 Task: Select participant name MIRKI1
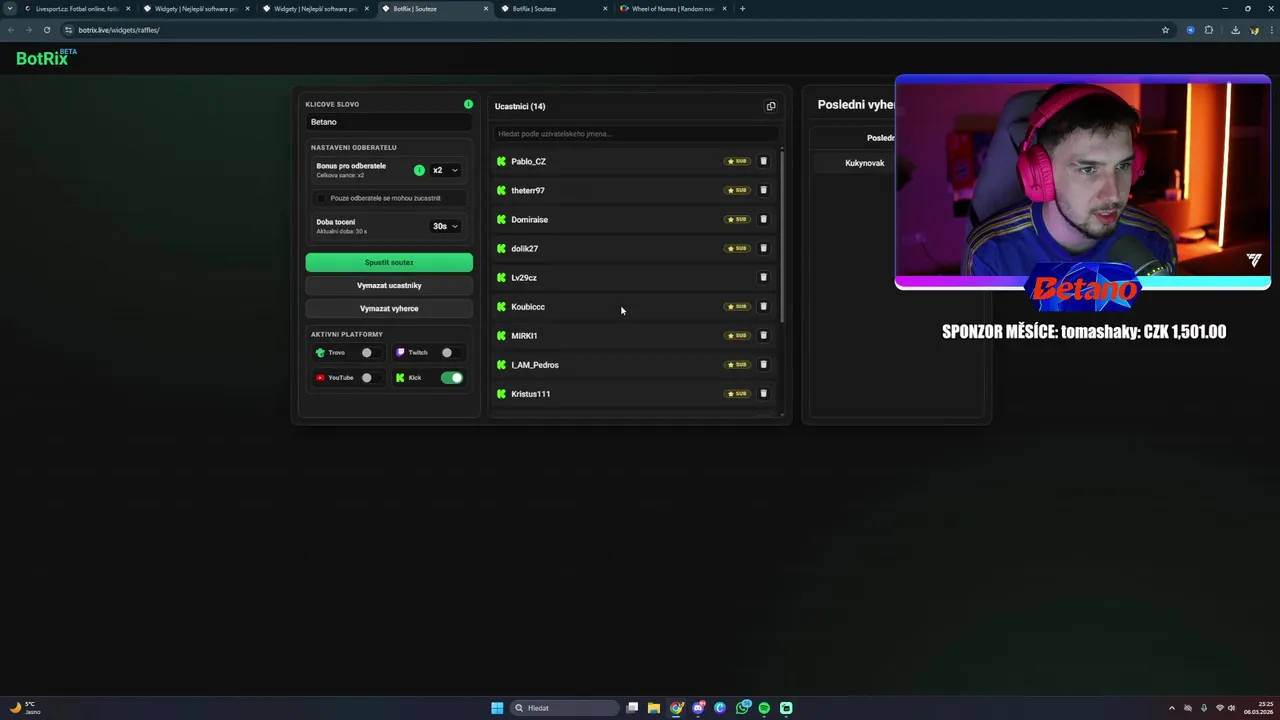(x=524, y=335)
